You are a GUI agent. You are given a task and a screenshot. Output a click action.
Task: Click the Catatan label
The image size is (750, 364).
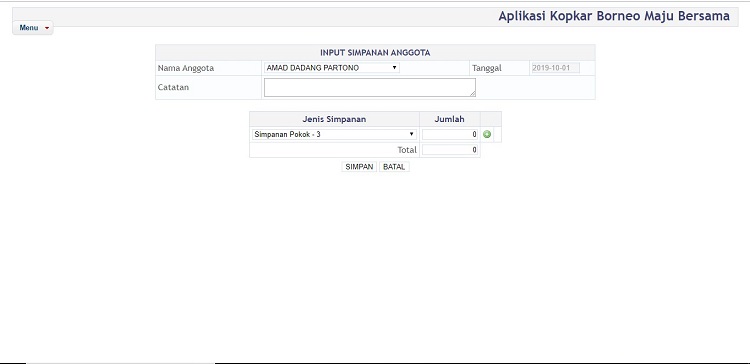pos(173,88)
